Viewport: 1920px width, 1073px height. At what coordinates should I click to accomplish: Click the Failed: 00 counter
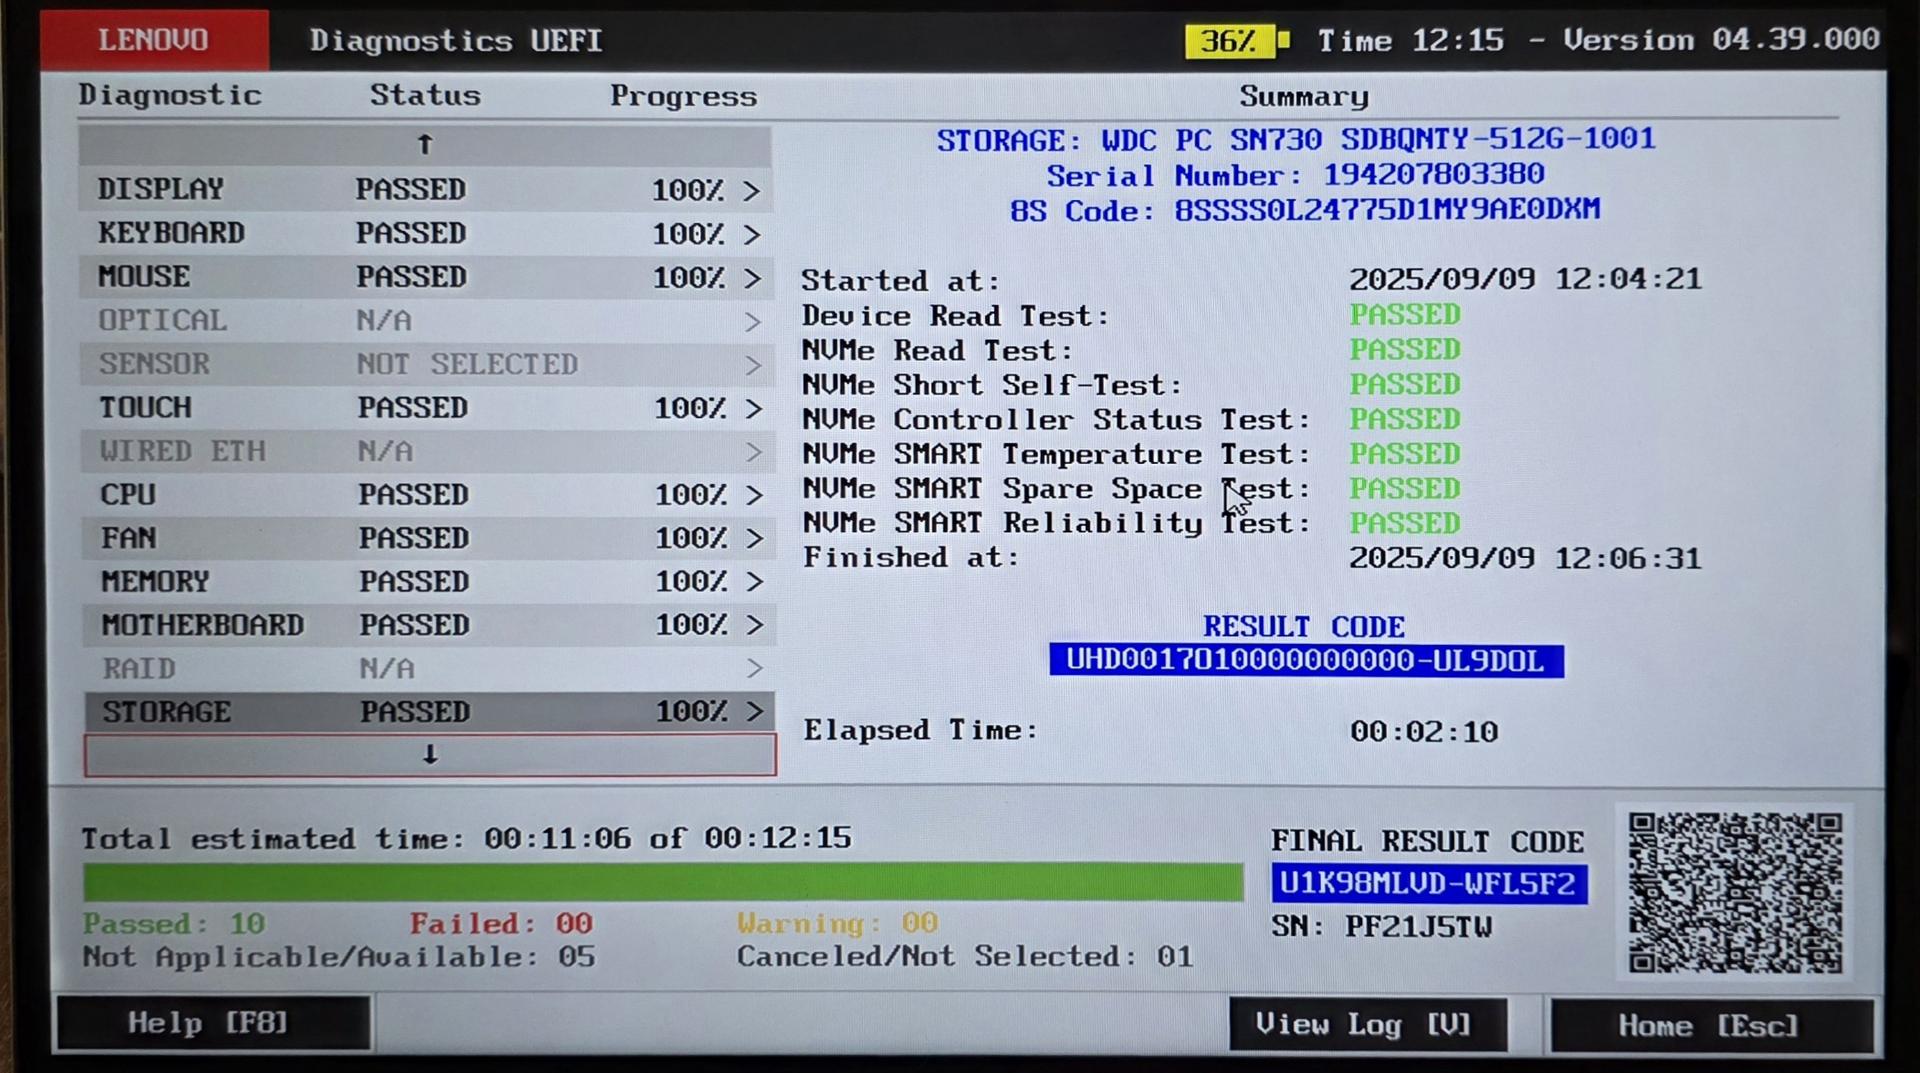click(501, 923)
